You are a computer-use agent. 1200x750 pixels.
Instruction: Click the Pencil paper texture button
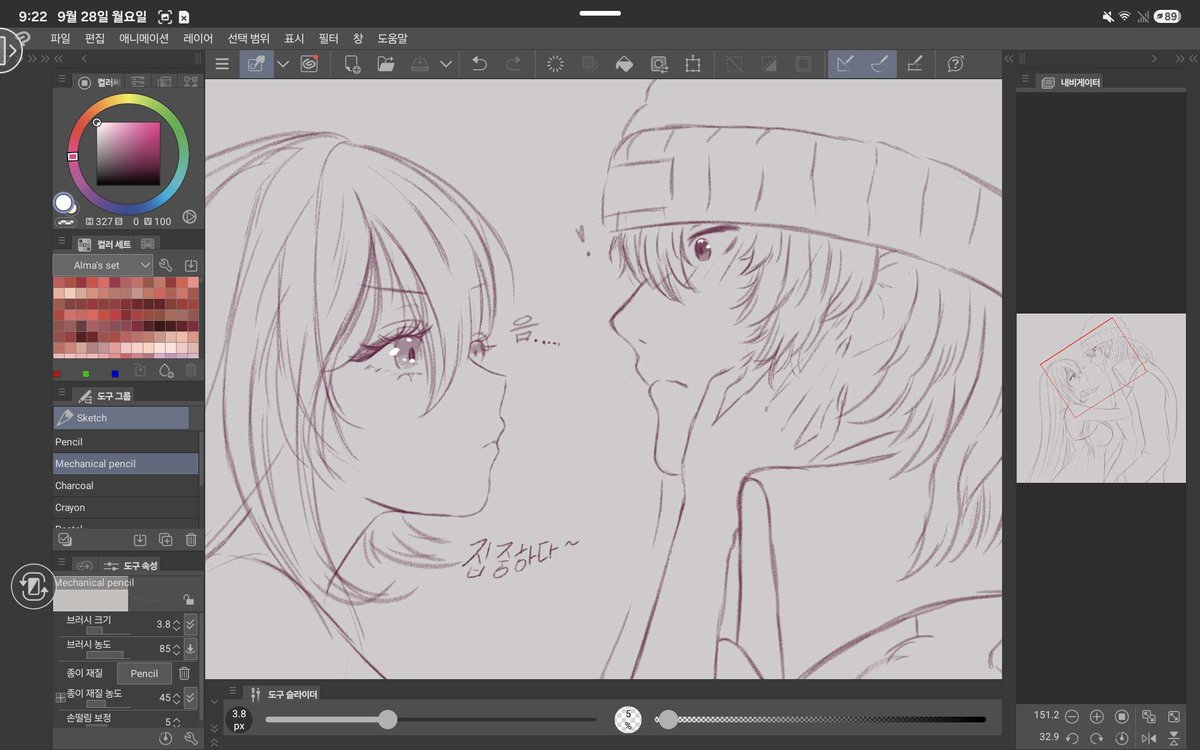pyautogui.click(x=144, y=673)
